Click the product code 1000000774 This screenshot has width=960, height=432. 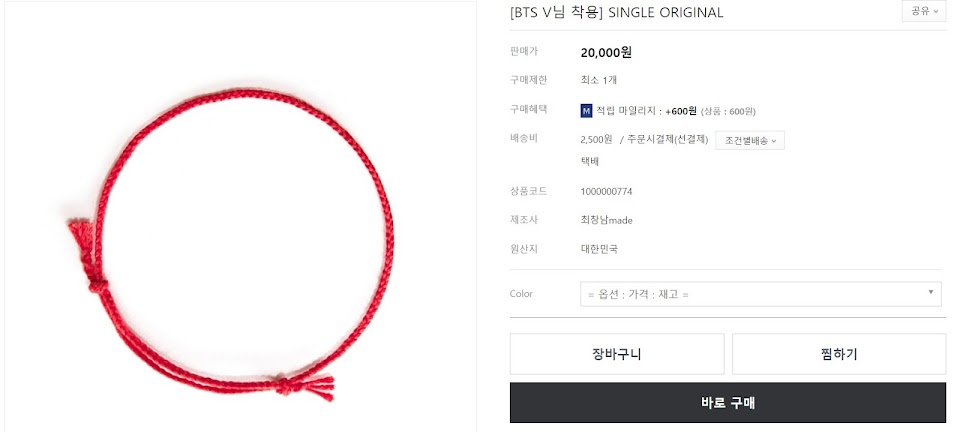[606, 192]
